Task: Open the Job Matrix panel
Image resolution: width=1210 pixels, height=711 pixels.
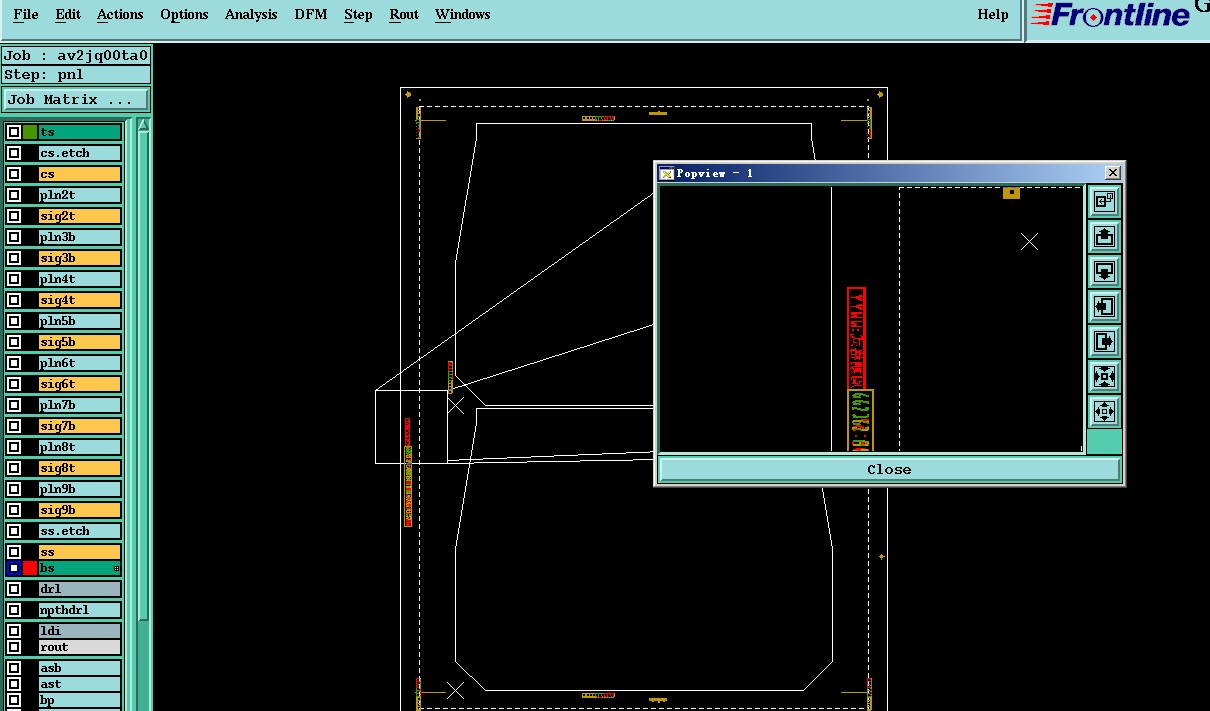Action: point(76,100)
